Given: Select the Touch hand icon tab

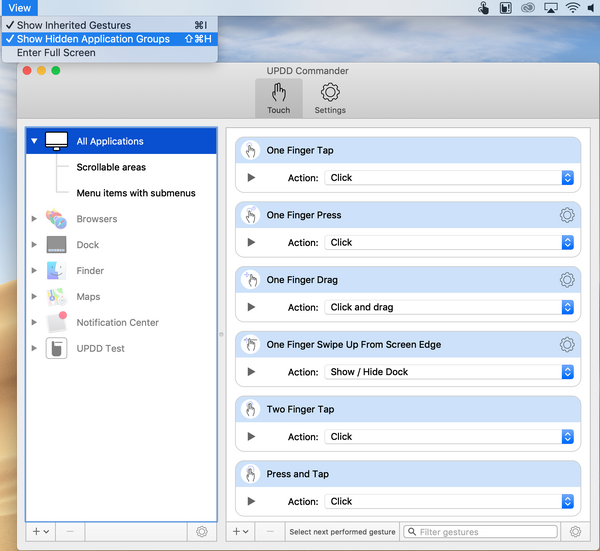Looking at the screenshot, I should [278, 98].
